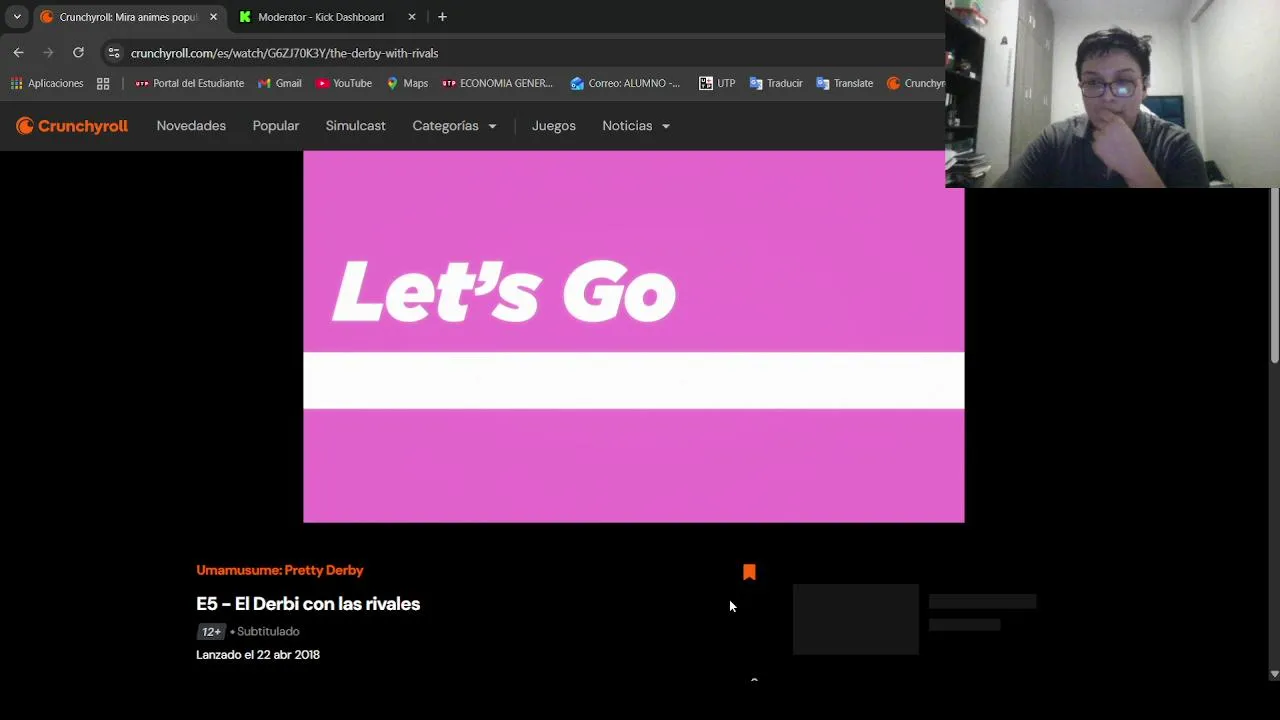The height and width of the screenshot is (720, 1280).
Task: Go back to the previous page
Action: point(18,53)
